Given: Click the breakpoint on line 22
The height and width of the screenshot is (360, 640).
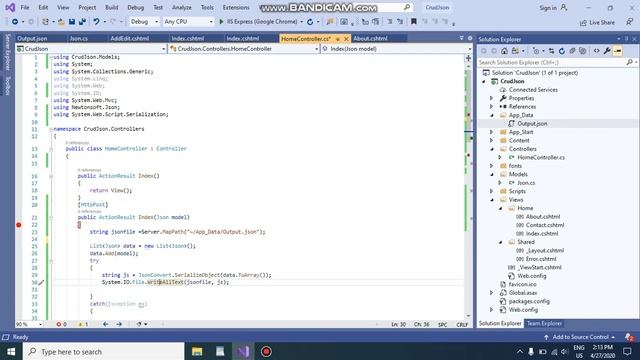Looking at the screenshot, I should coord(19,225).
